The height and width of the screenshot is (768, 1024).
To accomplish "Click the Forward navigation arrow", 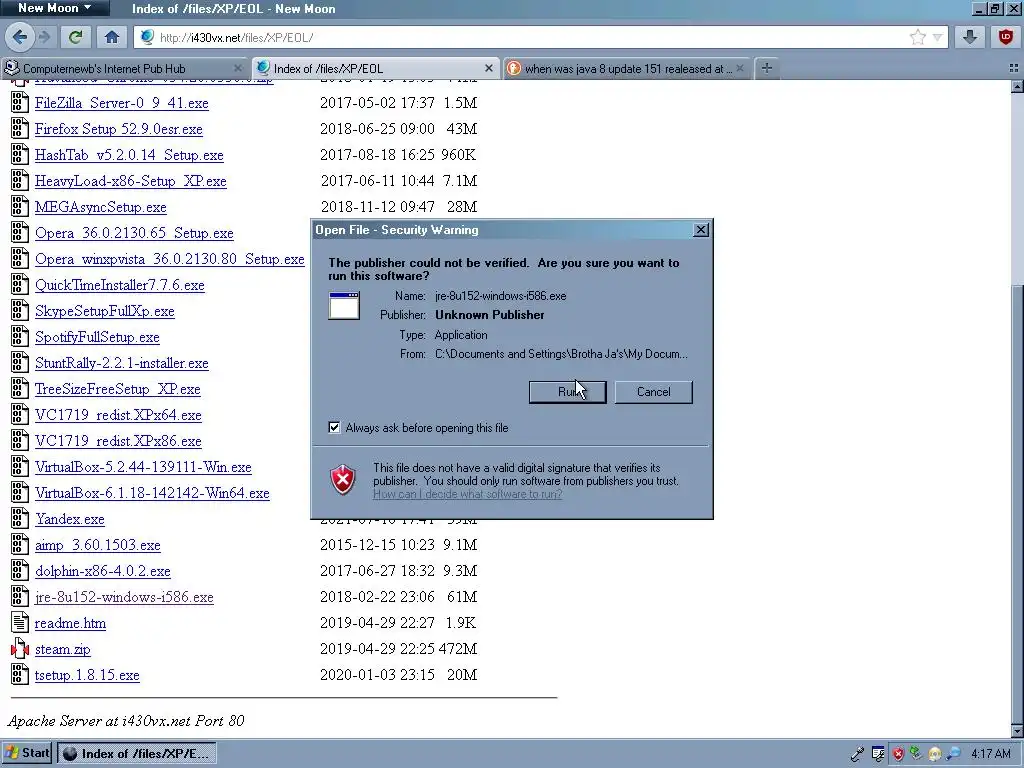I will coord(44,37).
